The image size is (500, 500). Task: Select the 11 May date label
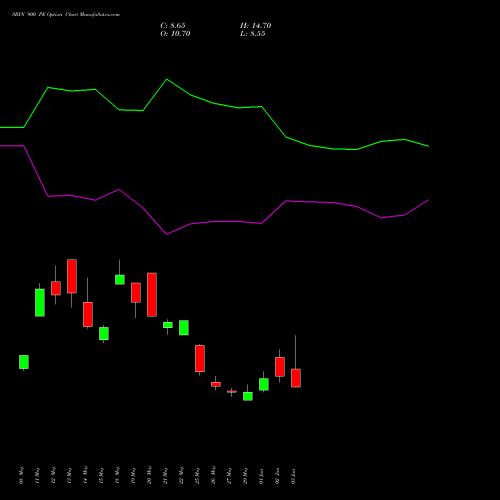click(x=37, y=475)
